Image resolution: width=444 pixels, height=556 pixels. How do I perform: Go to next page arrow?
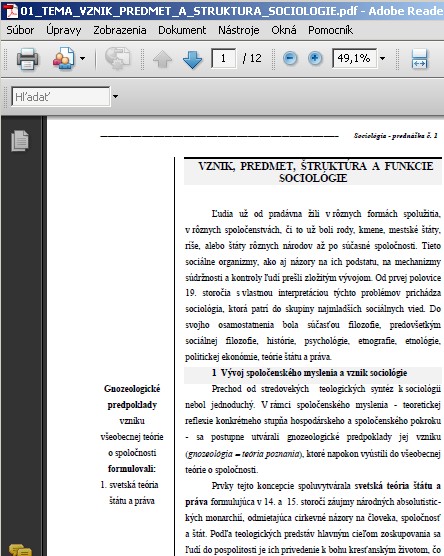[193, 59]
